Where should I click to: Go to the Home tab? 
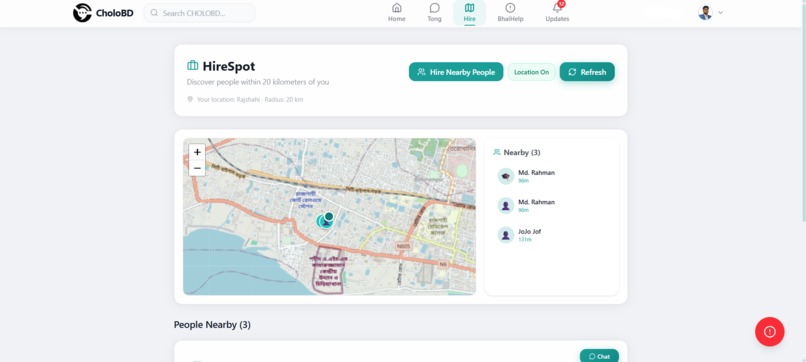(x=396, y=13)
